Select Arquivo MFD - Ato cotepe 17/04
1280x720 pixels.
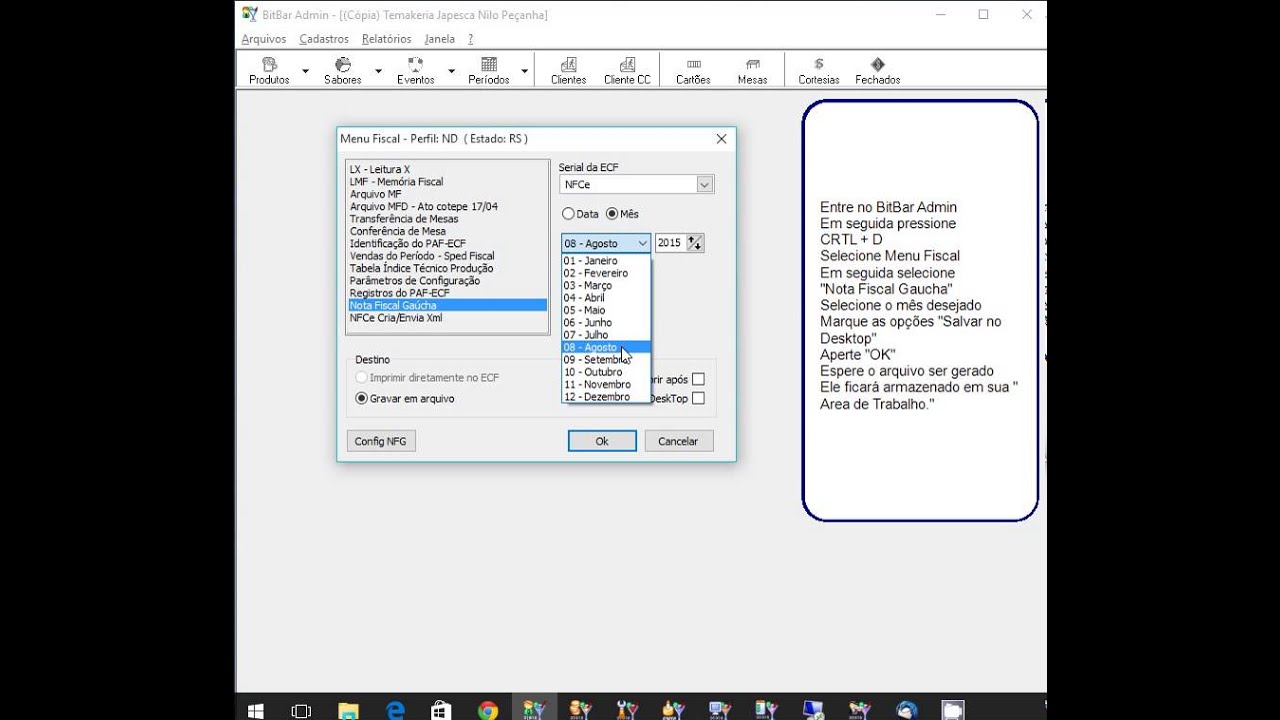(447, 207)
